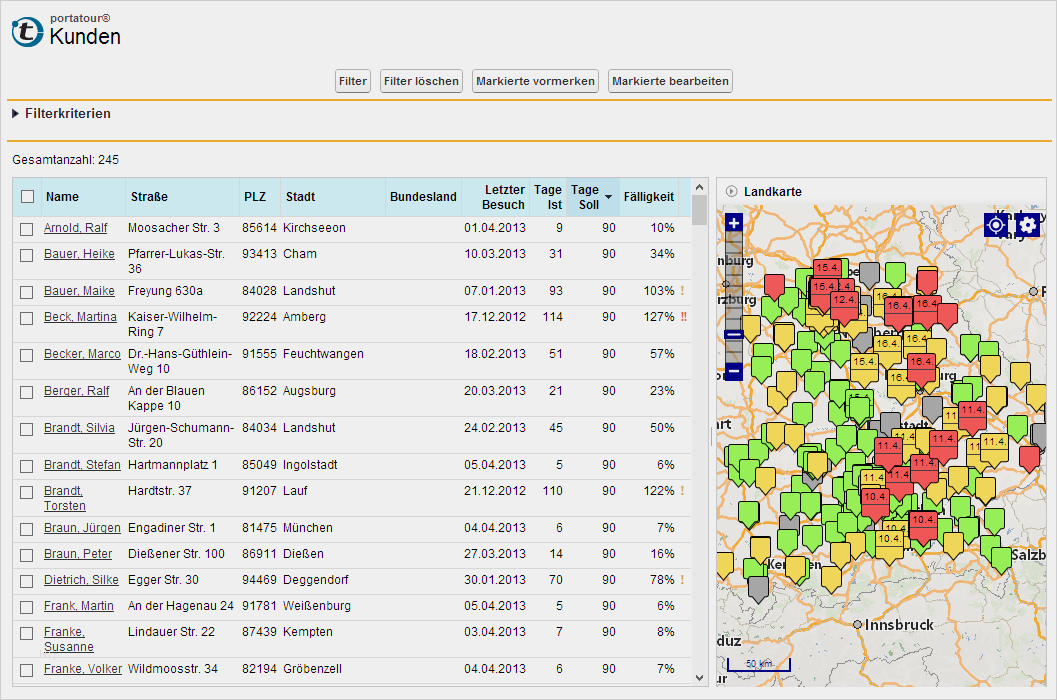Click overdue warning icon in Beck, Martina row

tap(683, 317)
